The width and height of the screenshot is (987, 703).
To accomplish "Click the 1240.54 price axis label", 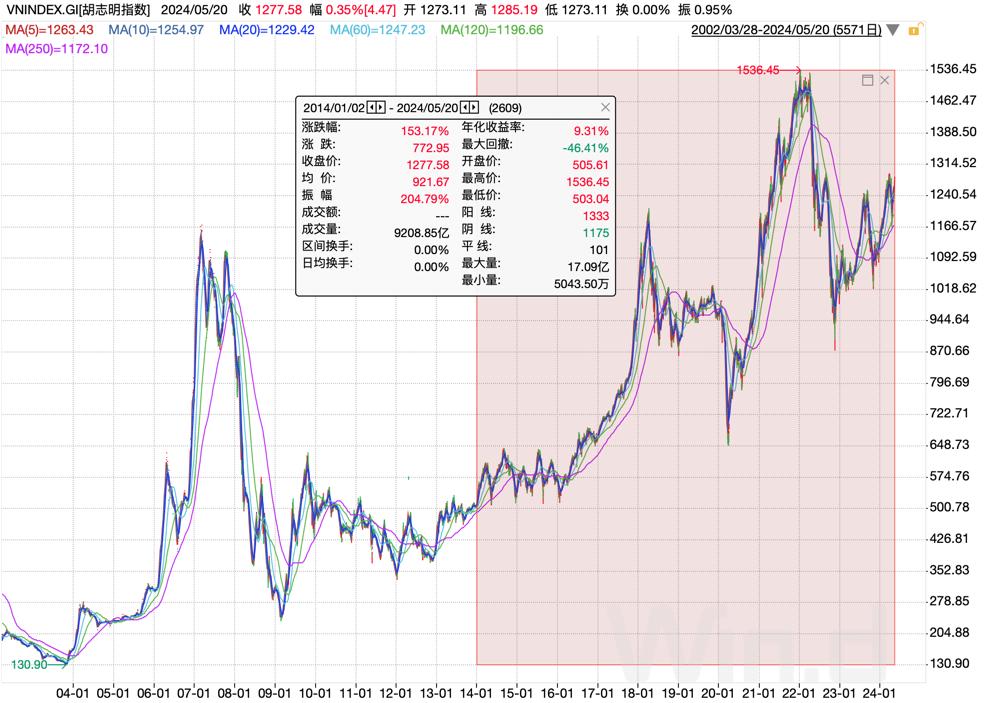I will (954, 194).
